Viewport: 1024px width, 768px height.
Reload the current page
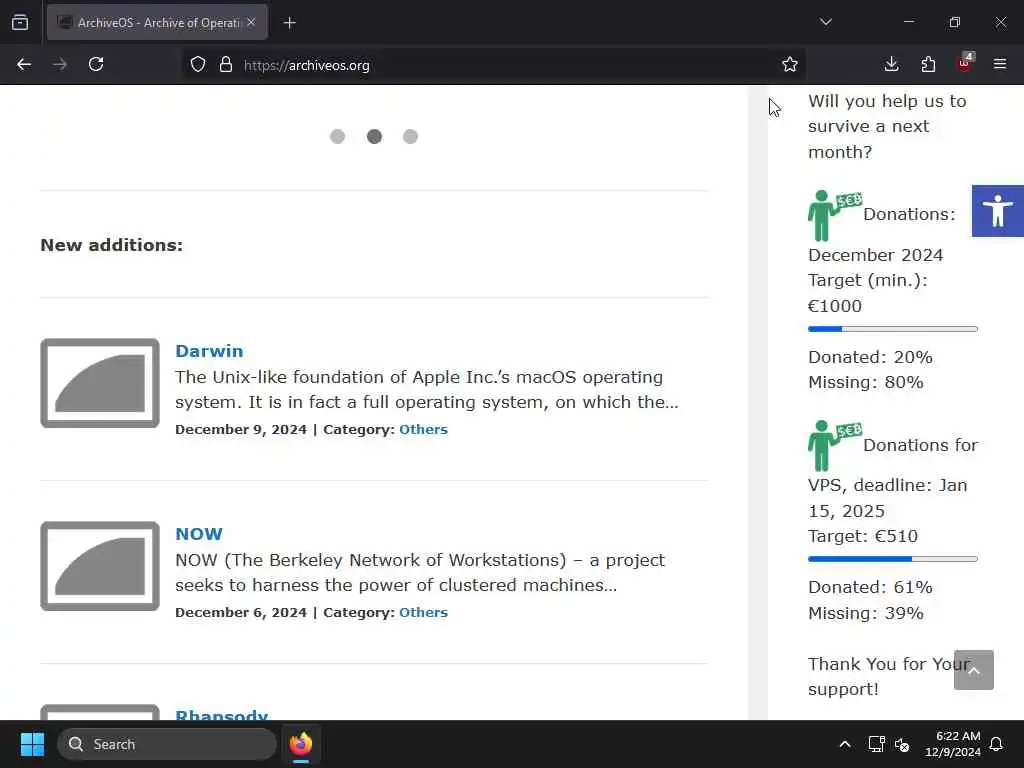pyautogui.click(x=96, y=65)
